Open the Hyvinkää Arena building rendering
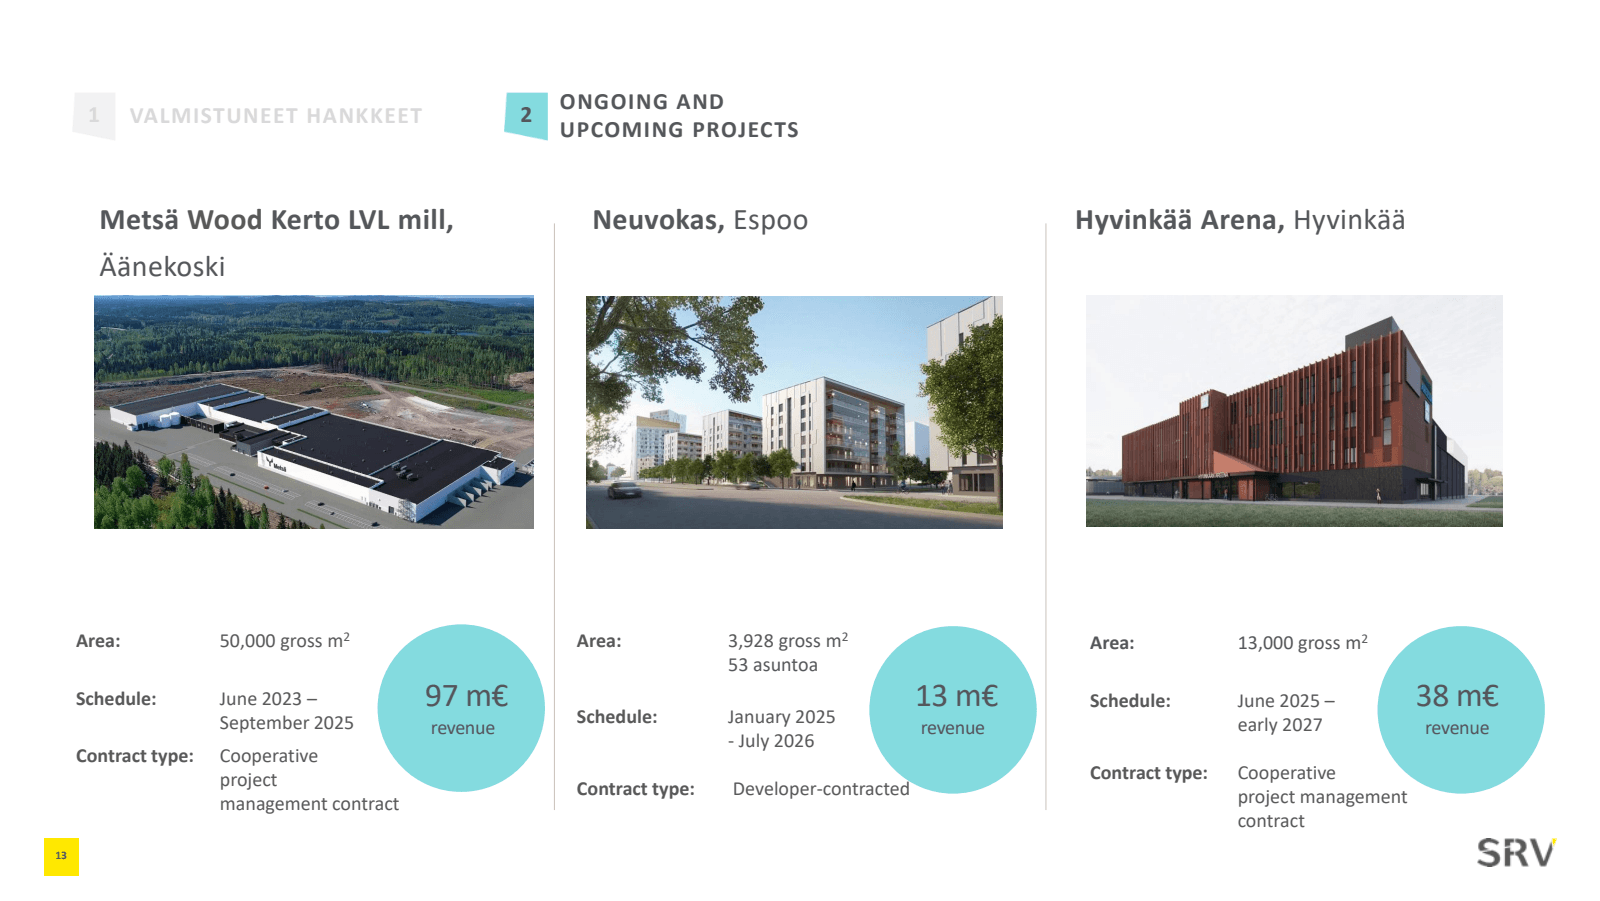The height and width of the screenshot is (901, 1600). point(1294,411)
